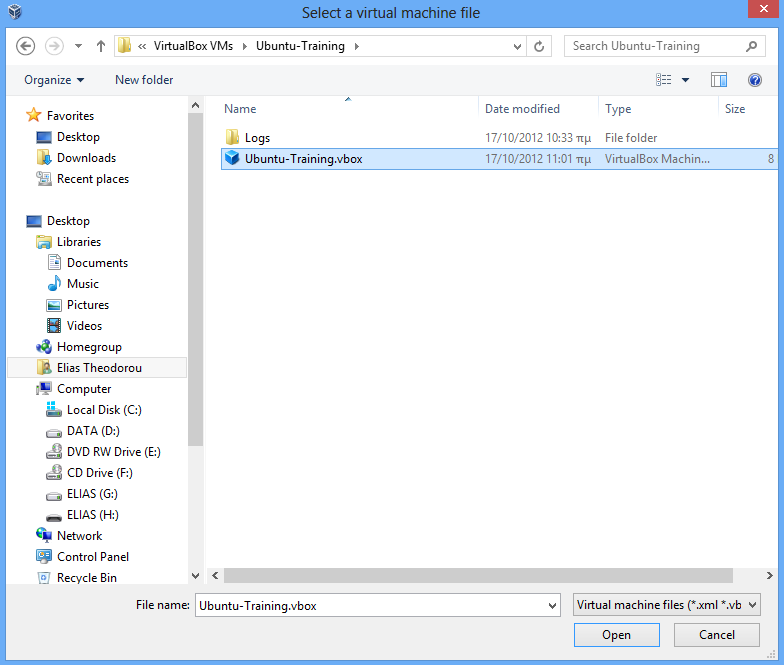Expand the arrow after Ubuntu-Training breadcrumb

coord(356,46)
